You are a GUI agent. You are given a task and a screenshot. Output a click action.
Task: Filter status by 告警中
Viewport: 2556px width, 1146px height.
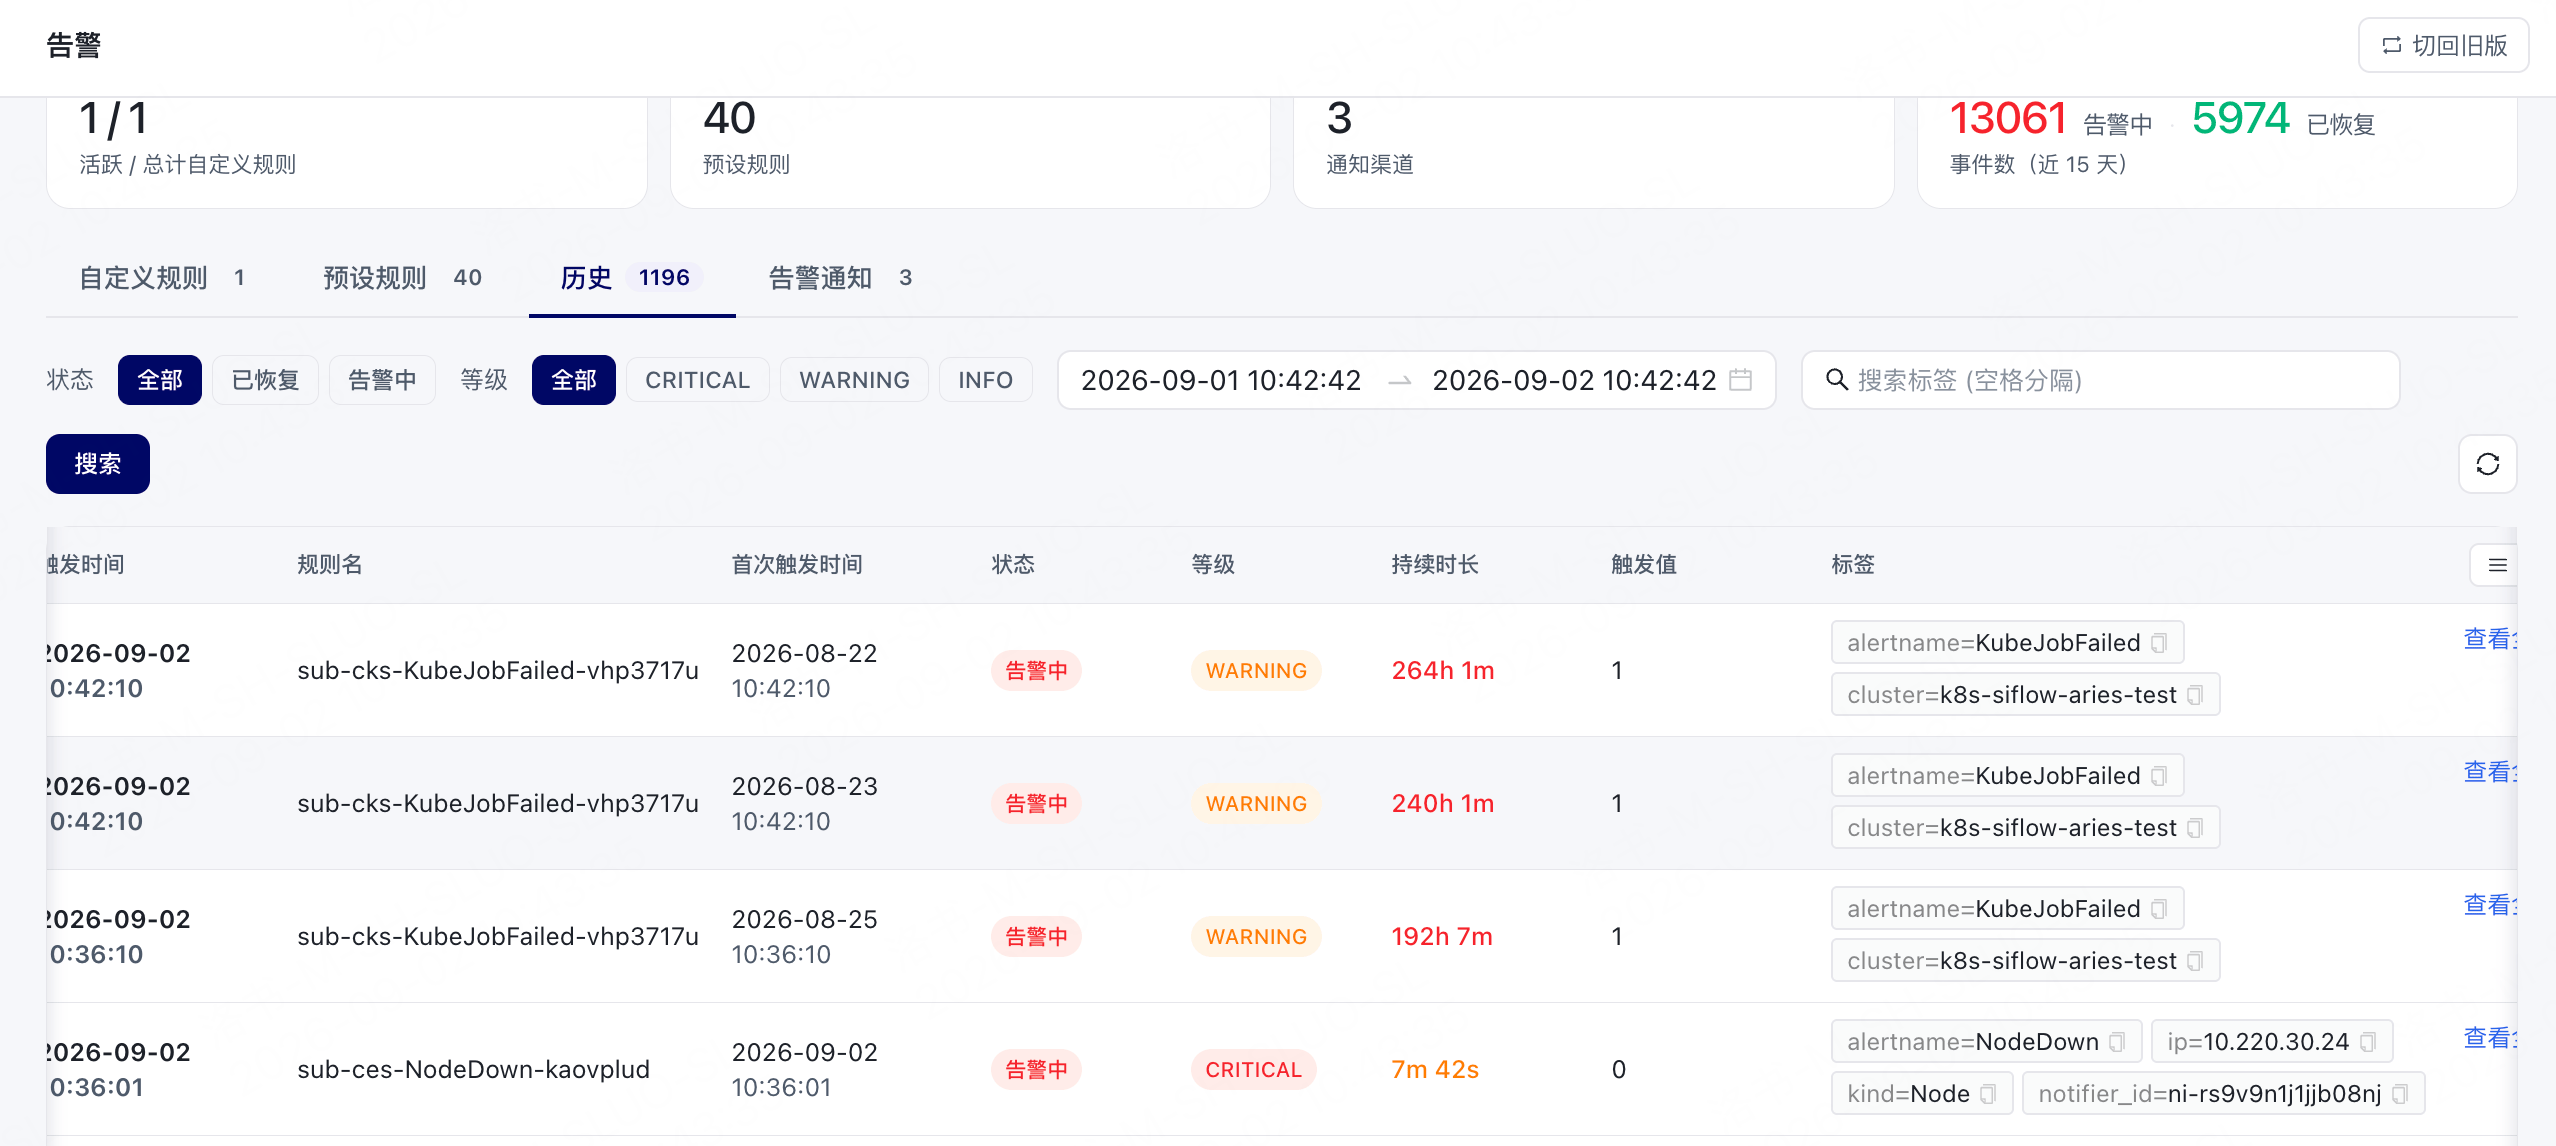(382, 380)
